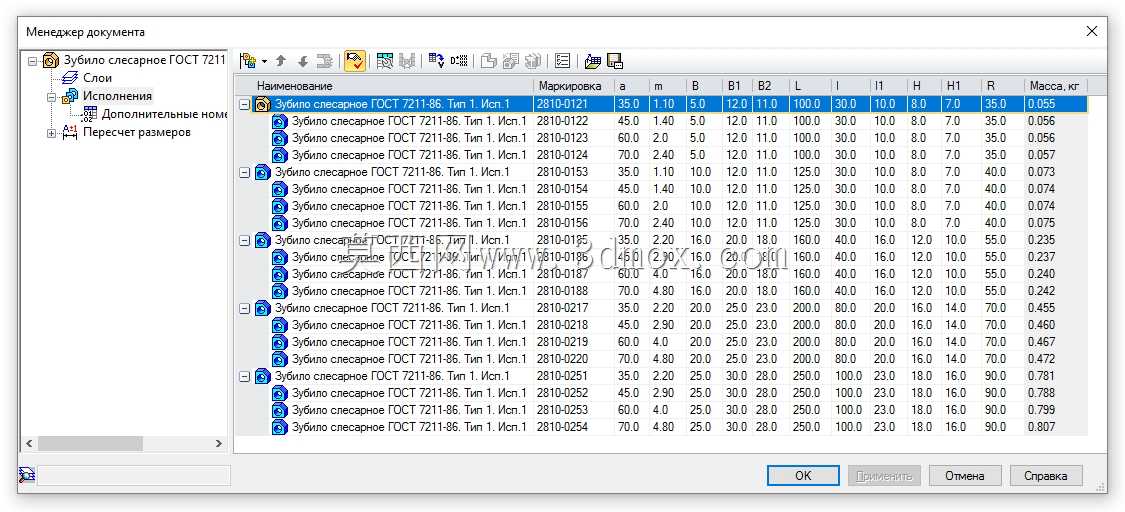
Task: Collapse the group row marked 2810-0121
Action: (244, 105)
